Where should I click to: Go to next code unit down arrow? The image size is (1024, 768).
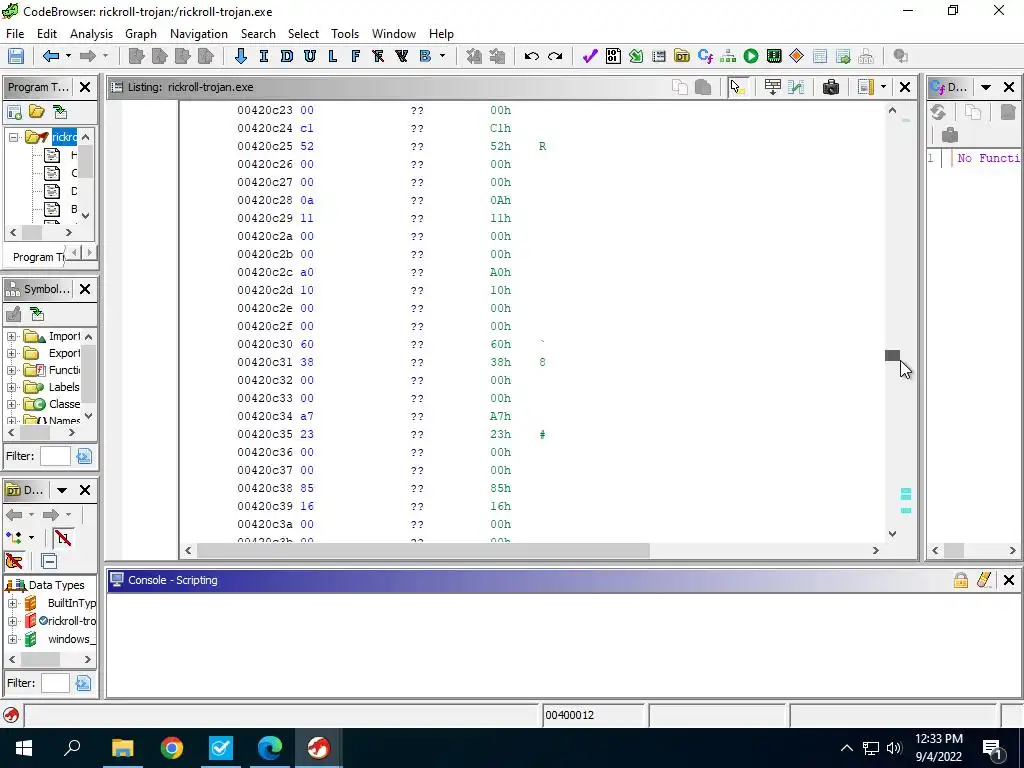(240, 56)
